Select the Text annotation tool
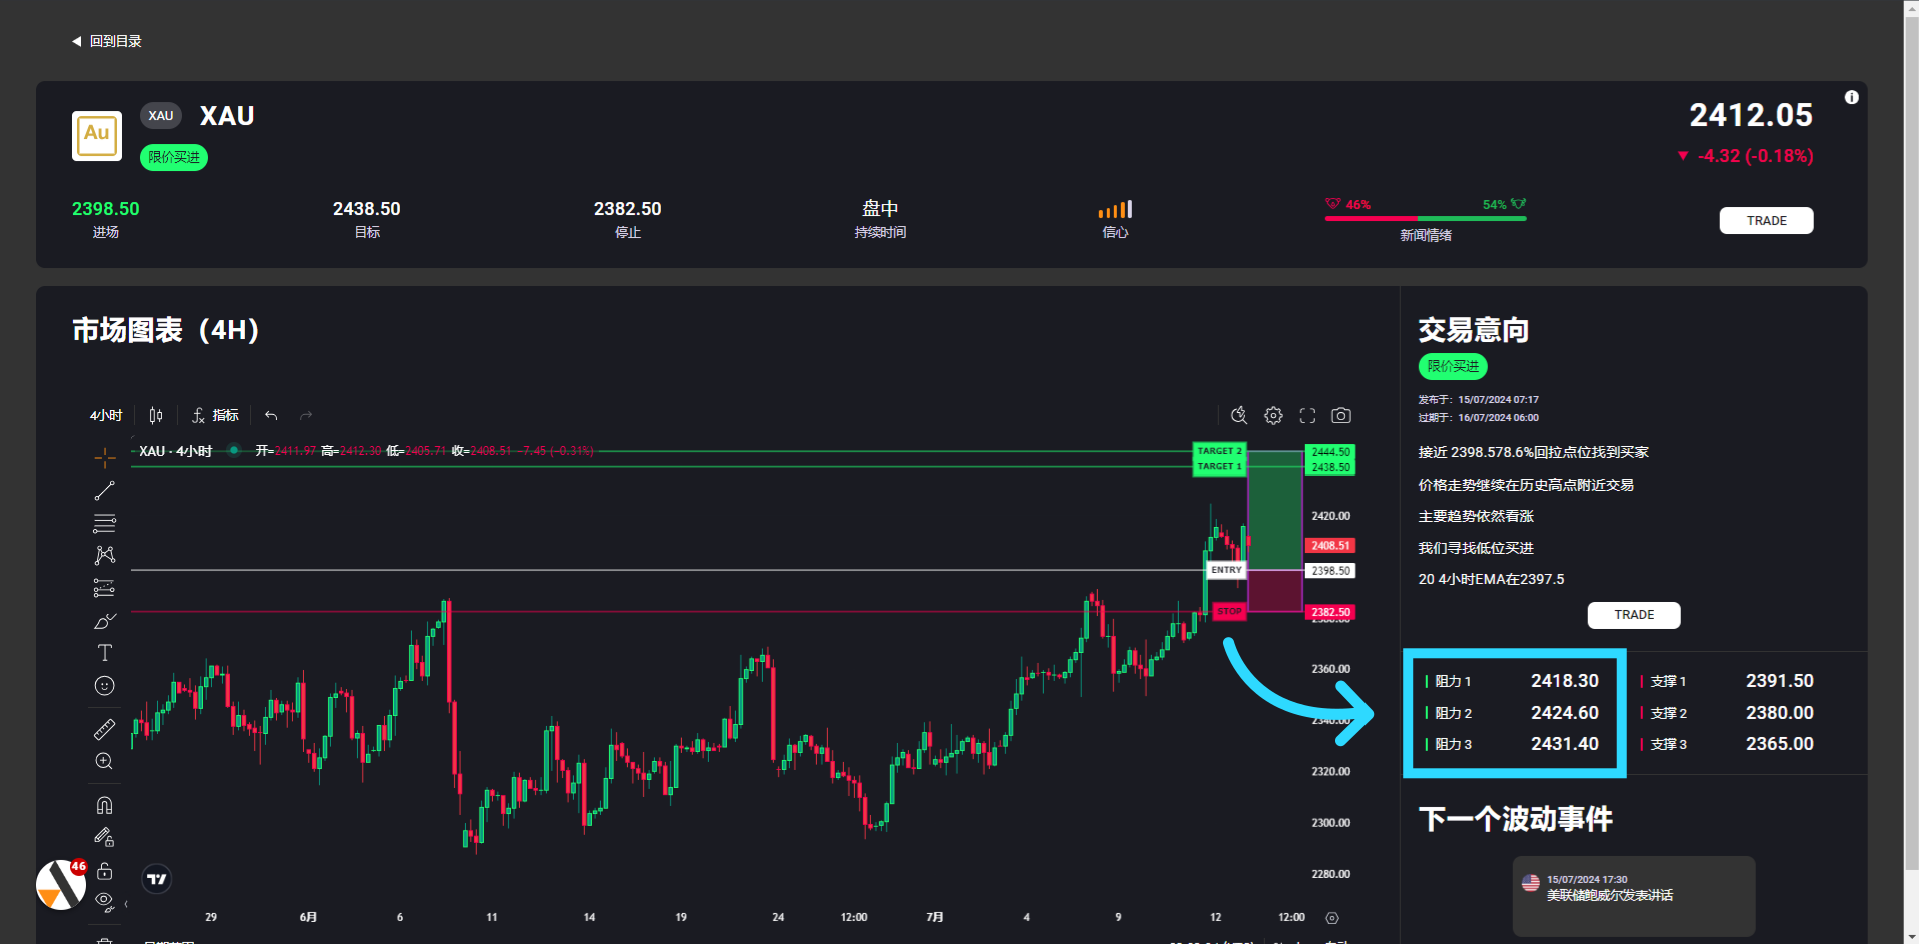 [104, 653]
